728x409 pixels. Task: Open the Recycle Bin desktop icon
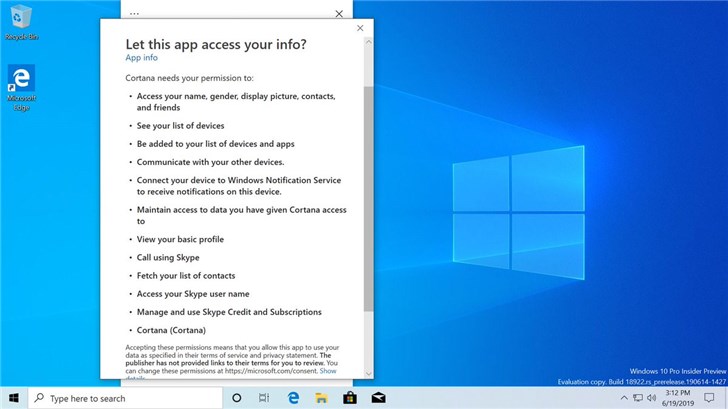pyautogui.click(x=21, y=22)
